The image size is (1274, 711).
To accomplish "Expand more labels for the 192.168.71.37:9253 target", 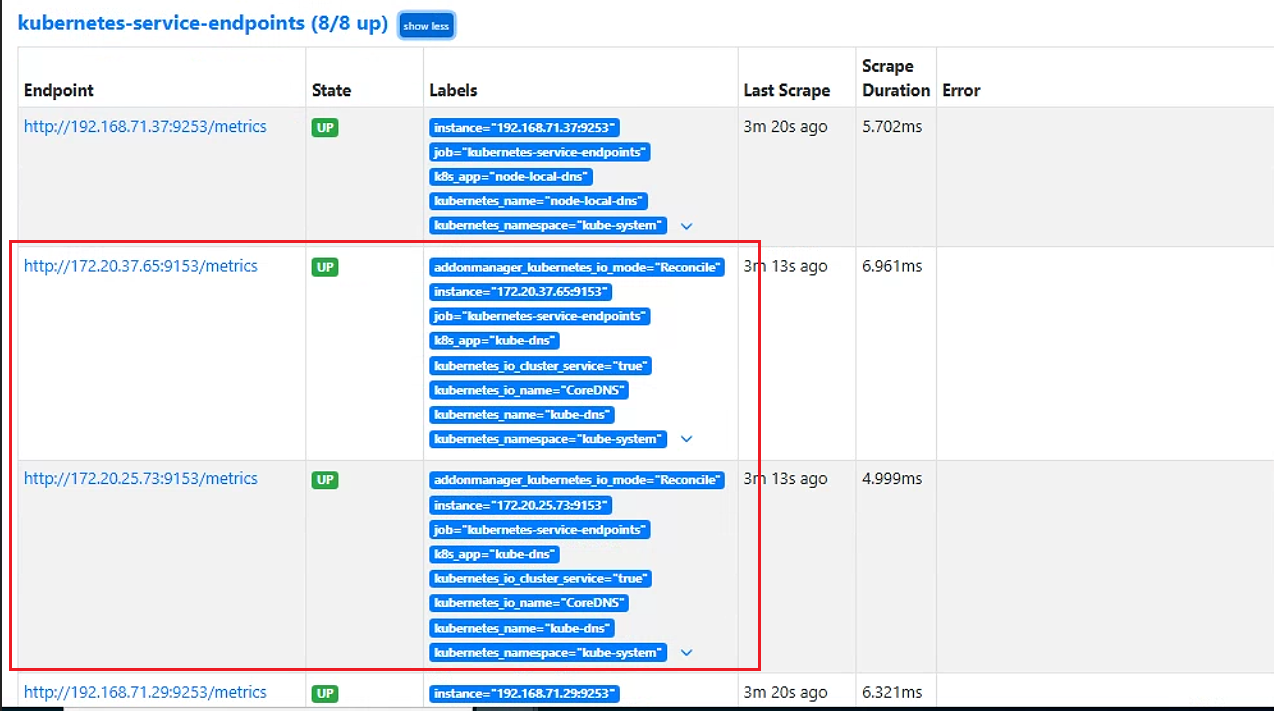I will click(x=686, y=226).
